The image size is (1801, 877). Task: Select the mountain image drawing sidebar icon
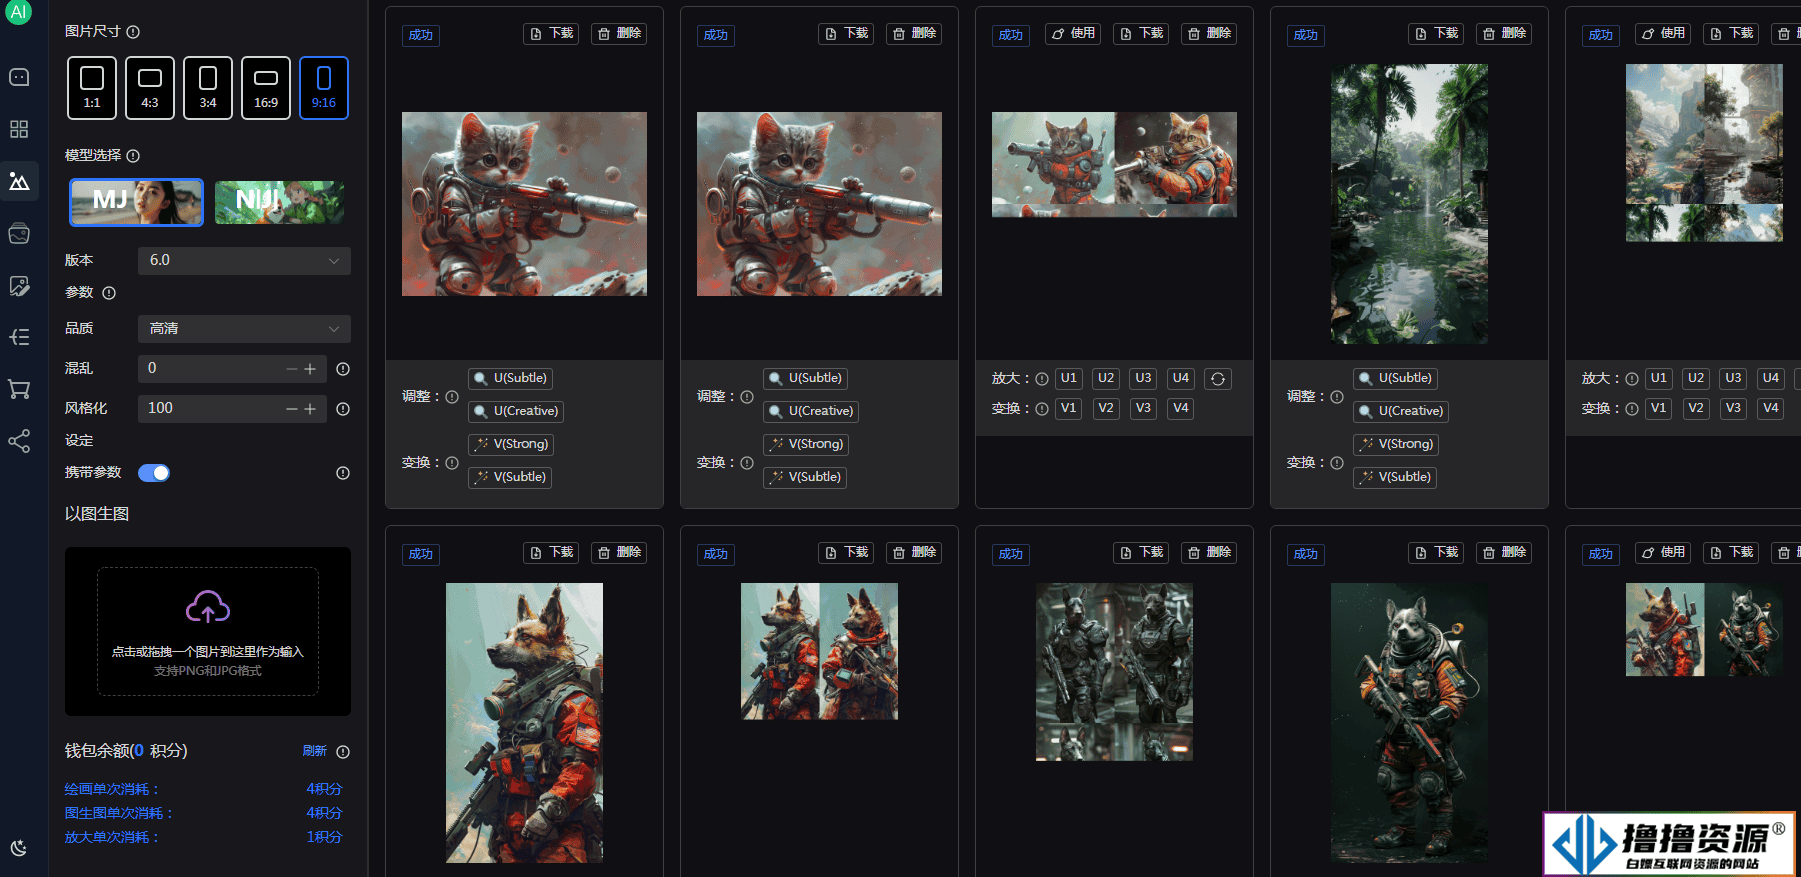(19, 181)
